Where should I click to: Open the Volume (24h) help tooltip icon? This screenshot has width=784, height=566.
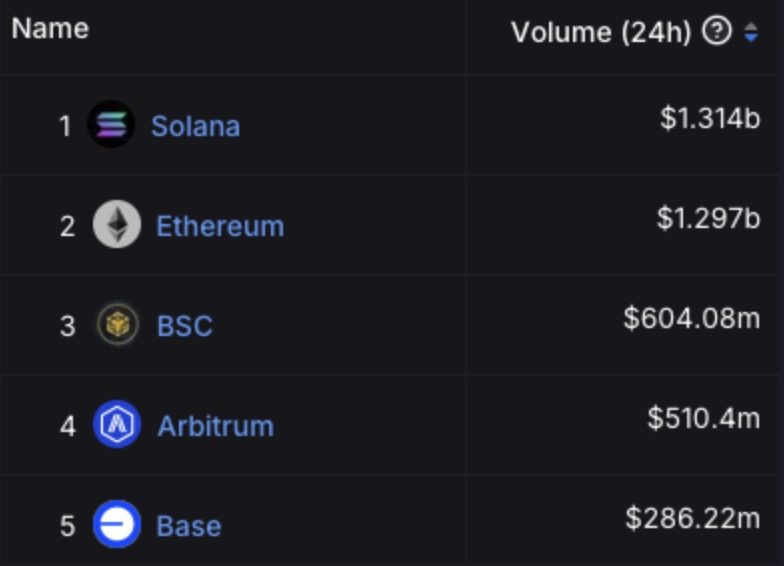[x=717, y=31]
